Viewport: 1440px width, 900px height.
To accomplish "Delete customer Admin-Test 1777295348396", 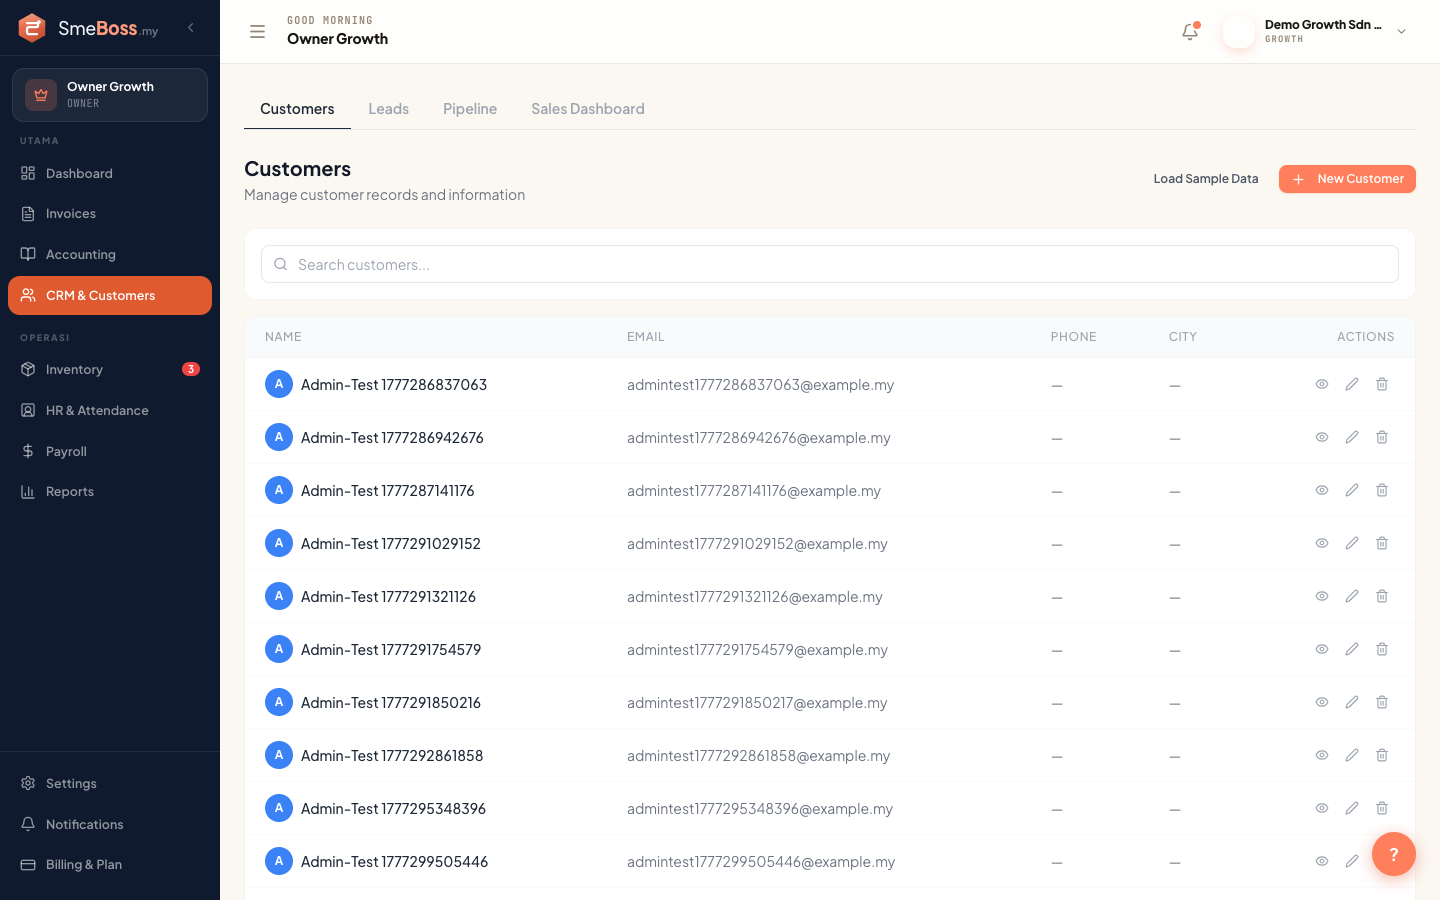I will click(1382, 808).
